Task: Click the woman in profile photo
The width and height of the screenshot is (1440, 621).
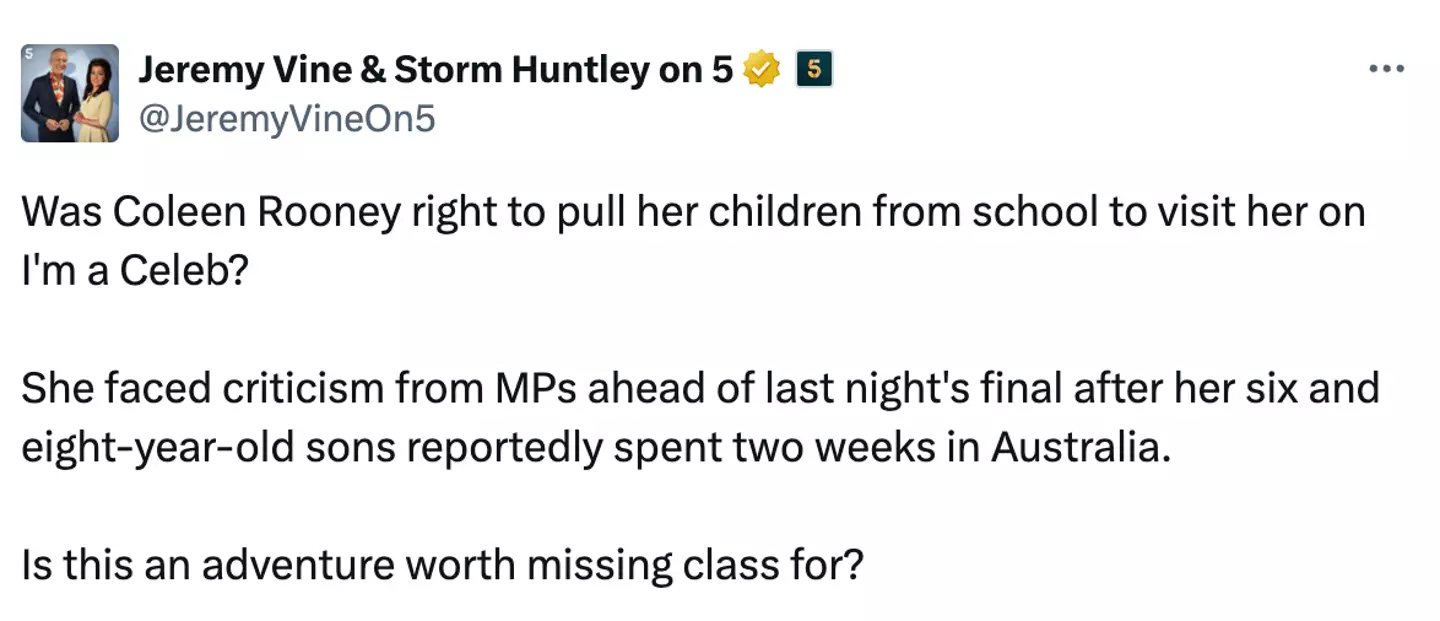Action: click(x=96, y=102)
